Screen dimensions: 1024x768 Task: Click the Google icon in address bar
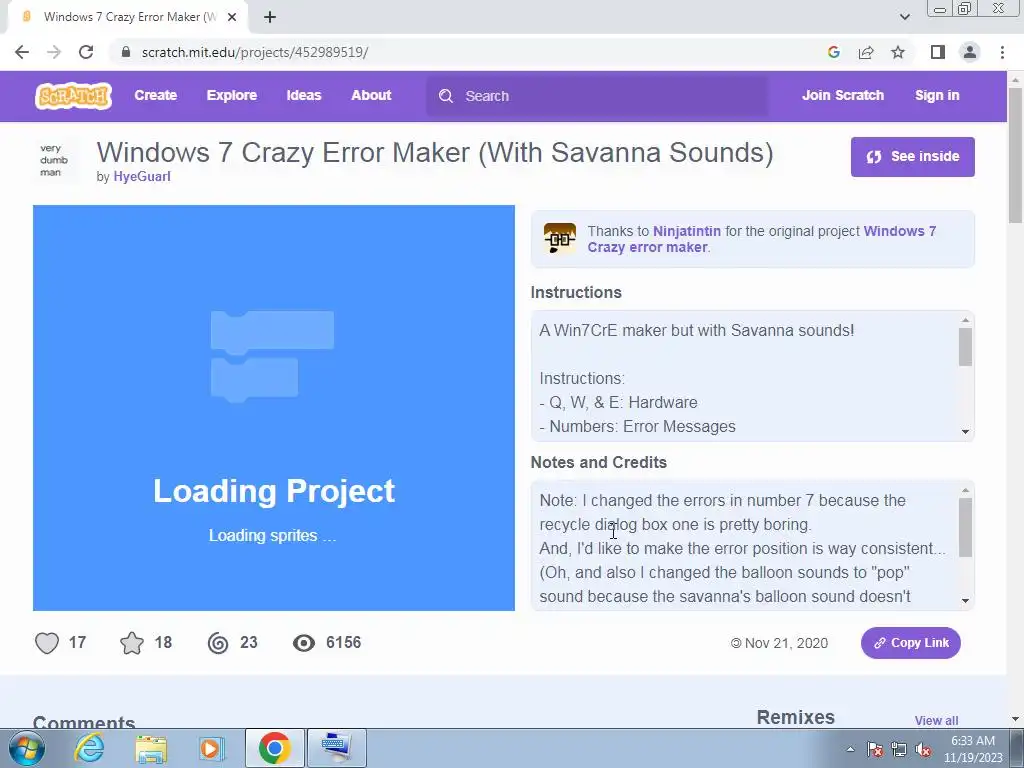pos(833,52)
